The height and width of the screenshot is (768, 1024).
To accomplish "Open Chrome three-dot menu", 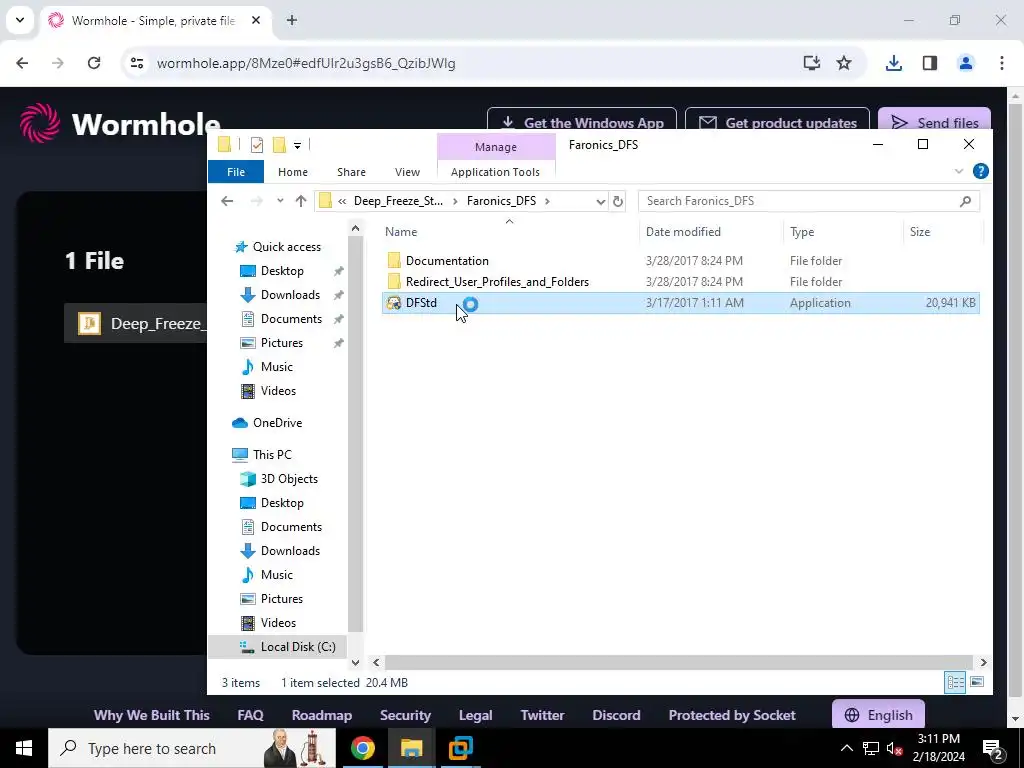I will tap(1002, 63).
